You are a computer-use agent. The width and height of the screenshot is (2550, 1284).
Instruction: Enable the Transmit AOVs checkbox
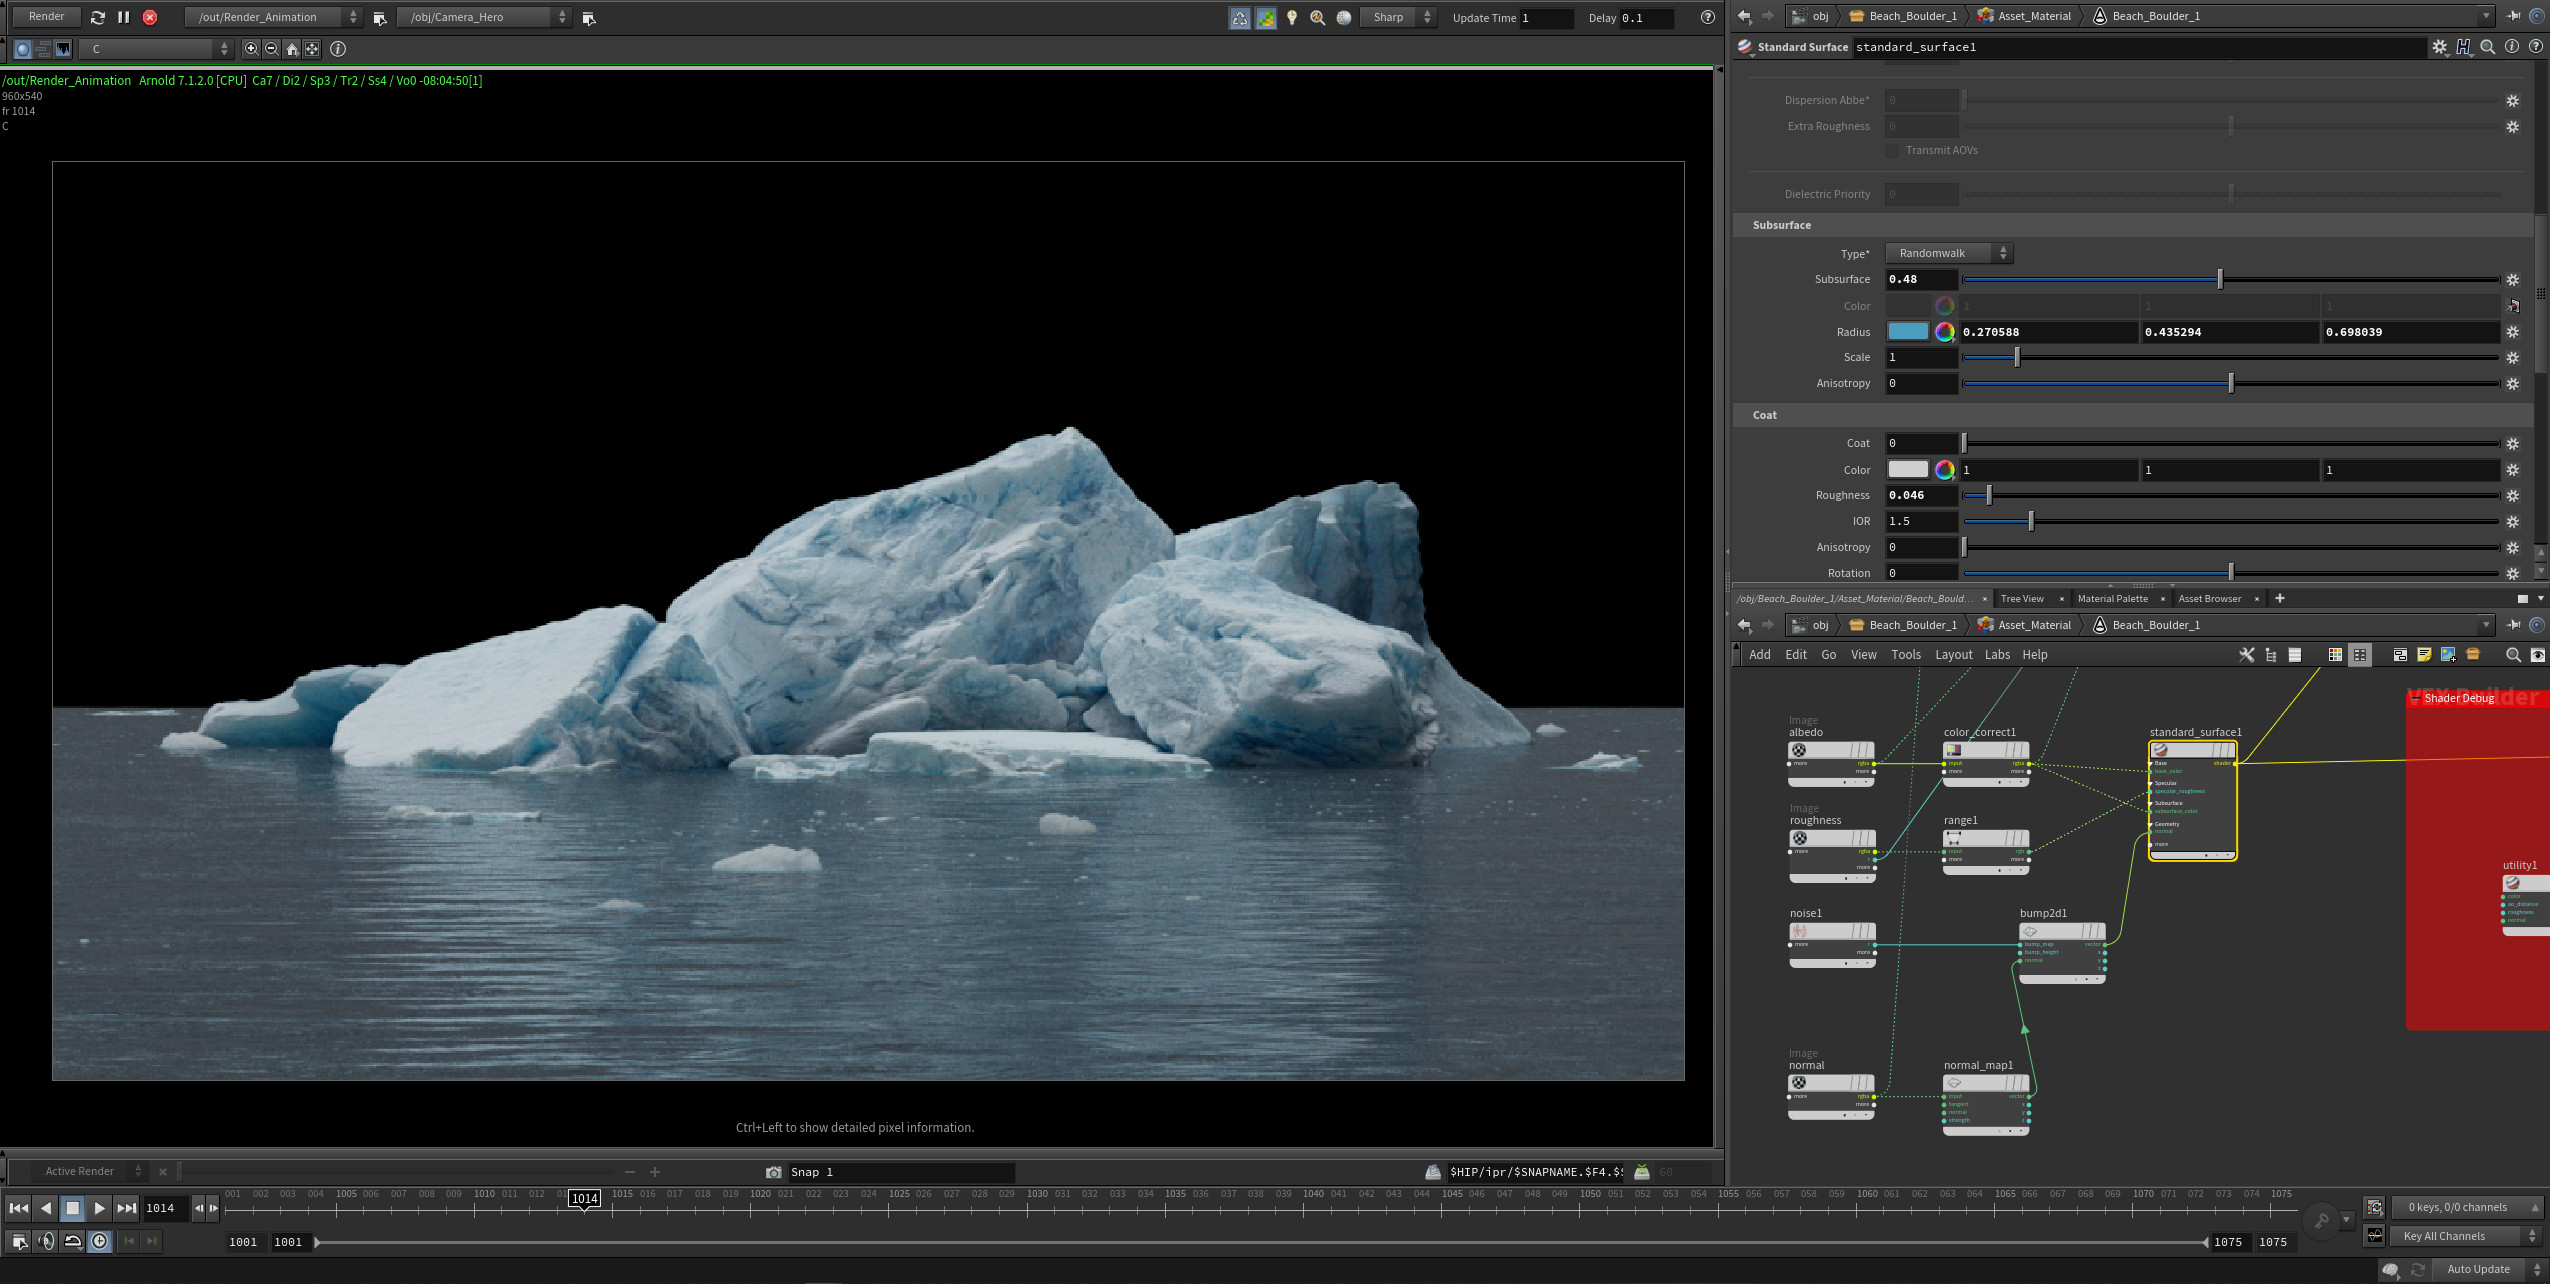[1892, 150]
